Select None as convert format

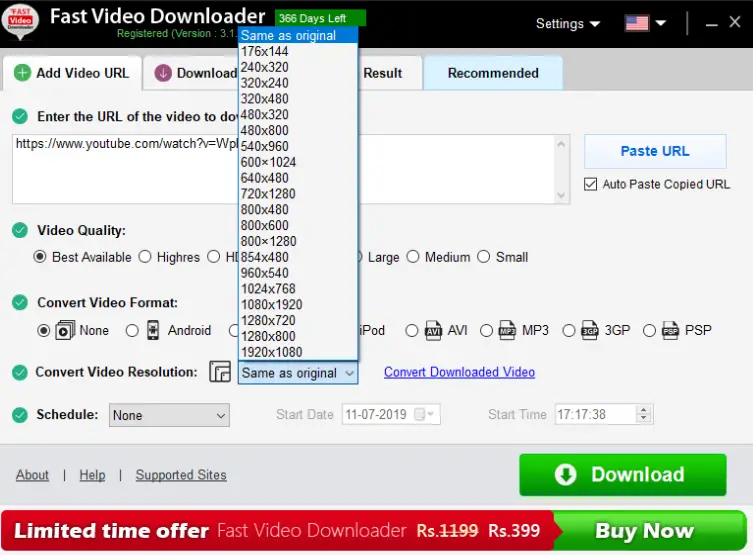click(x=43, y=330)
